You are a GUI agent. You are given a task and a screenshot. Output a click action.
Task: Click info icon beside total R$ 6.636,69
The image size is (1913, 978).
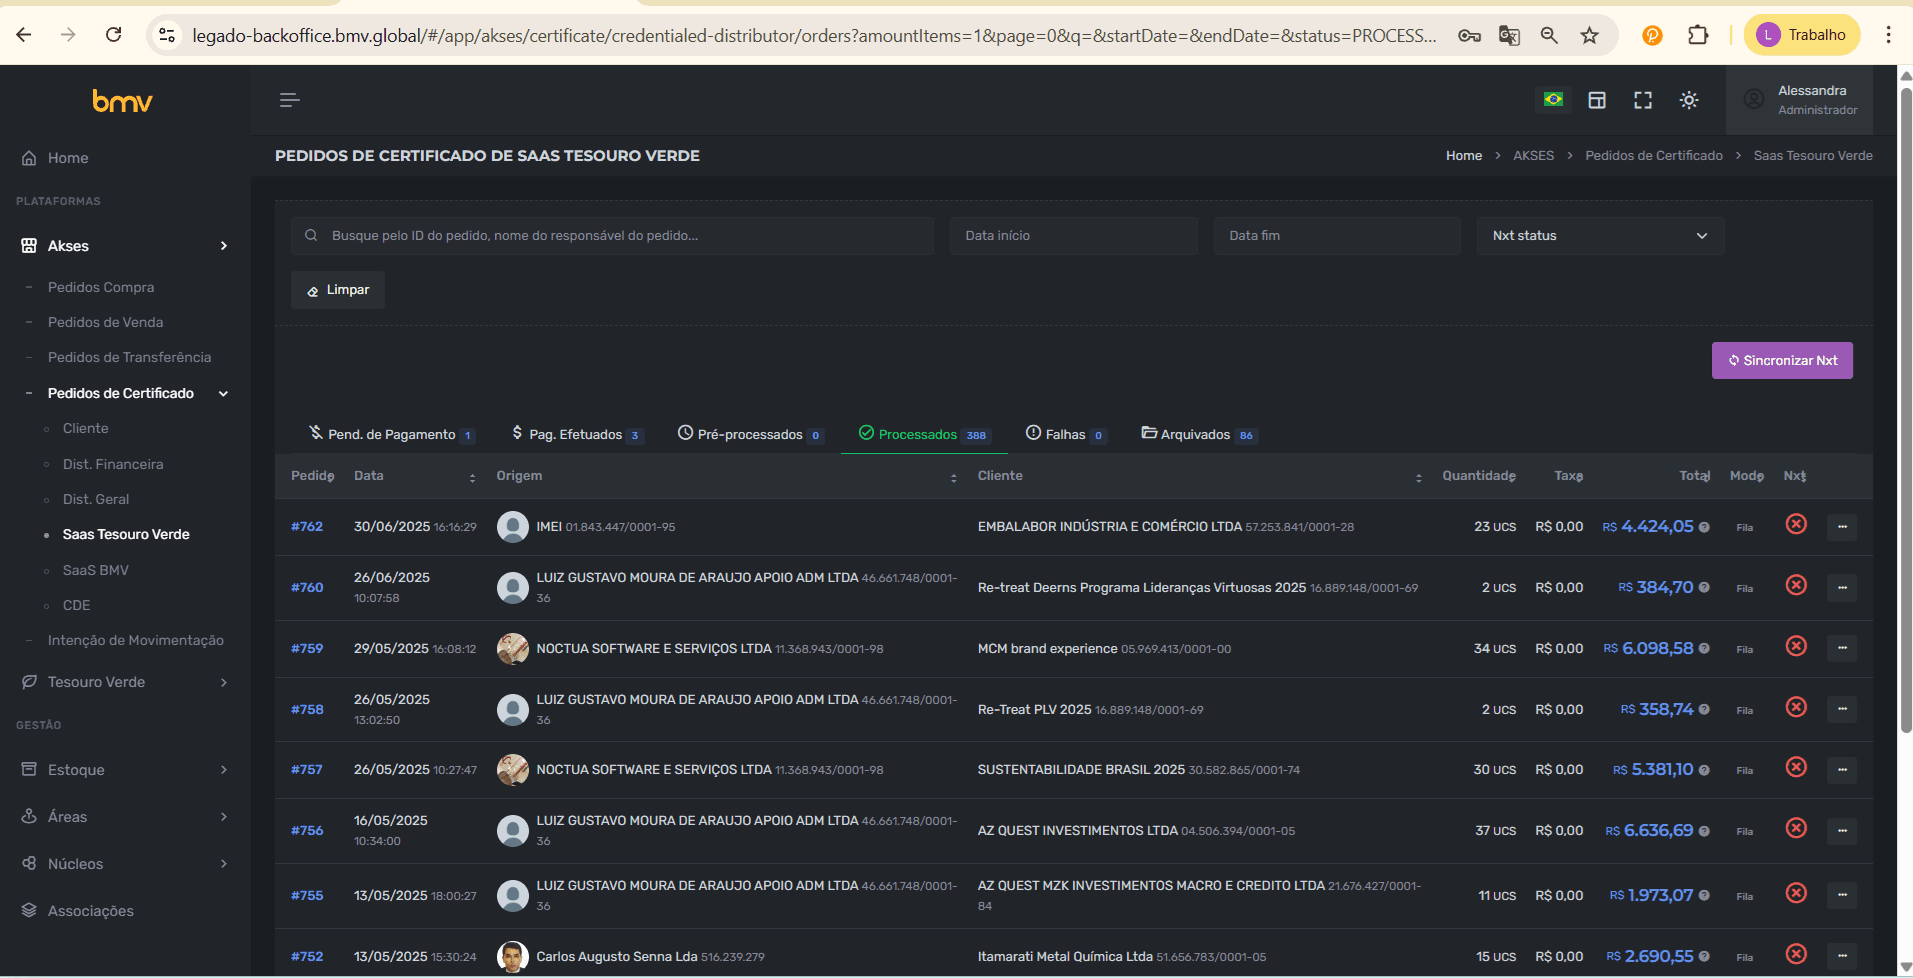[1704, 831]
